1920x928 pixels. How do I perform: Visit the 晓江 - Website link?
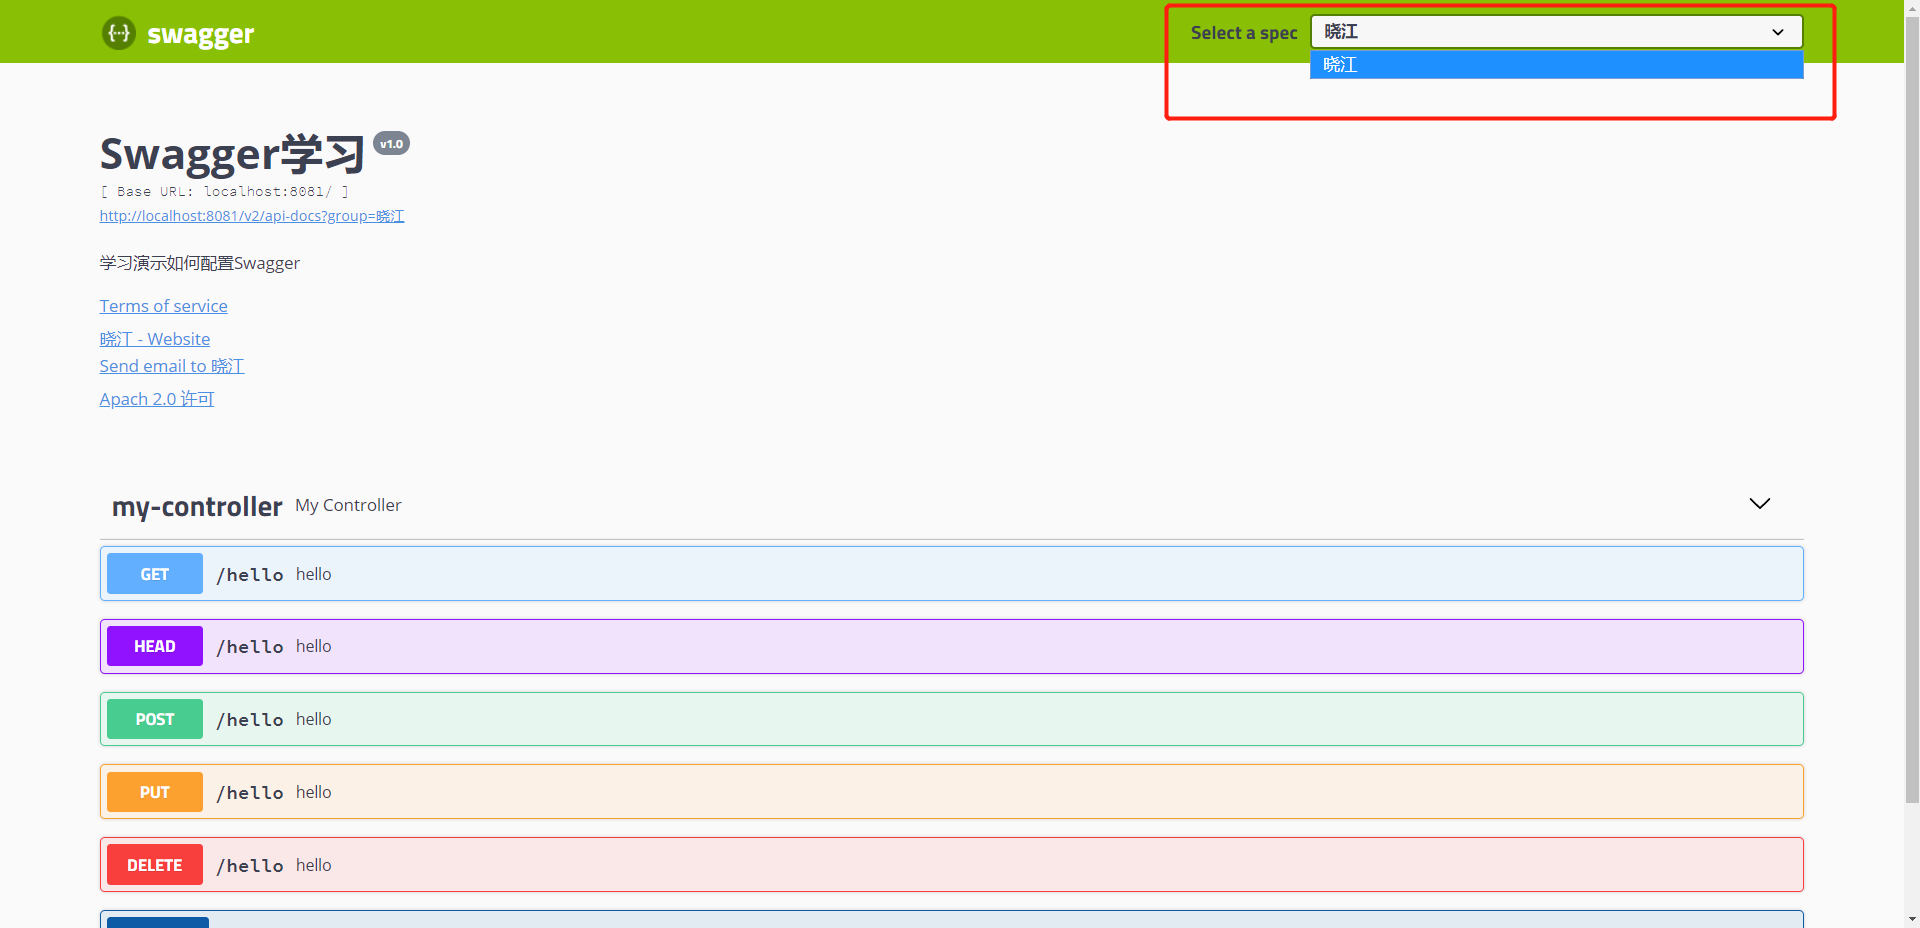click(x=155, y=339)
